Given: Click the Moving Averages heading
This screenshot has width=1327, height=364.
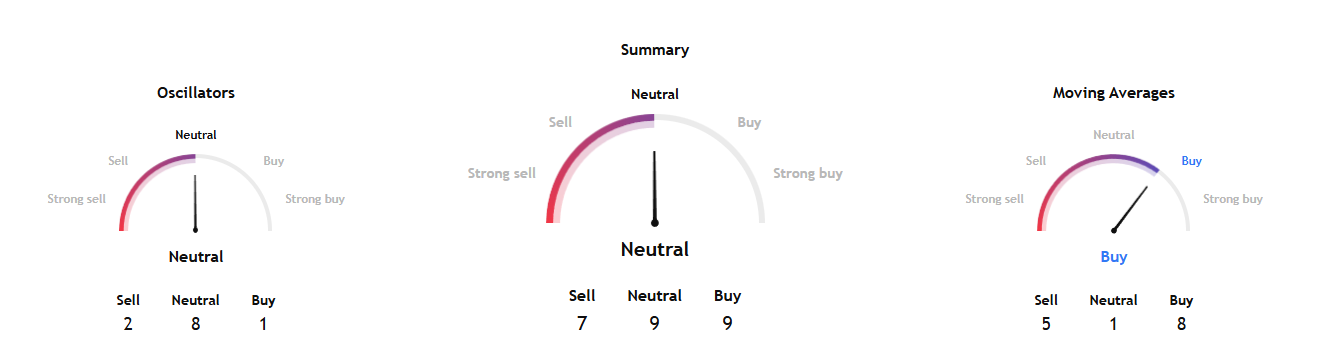Looking at the screenshot, I should [1113, 93].
